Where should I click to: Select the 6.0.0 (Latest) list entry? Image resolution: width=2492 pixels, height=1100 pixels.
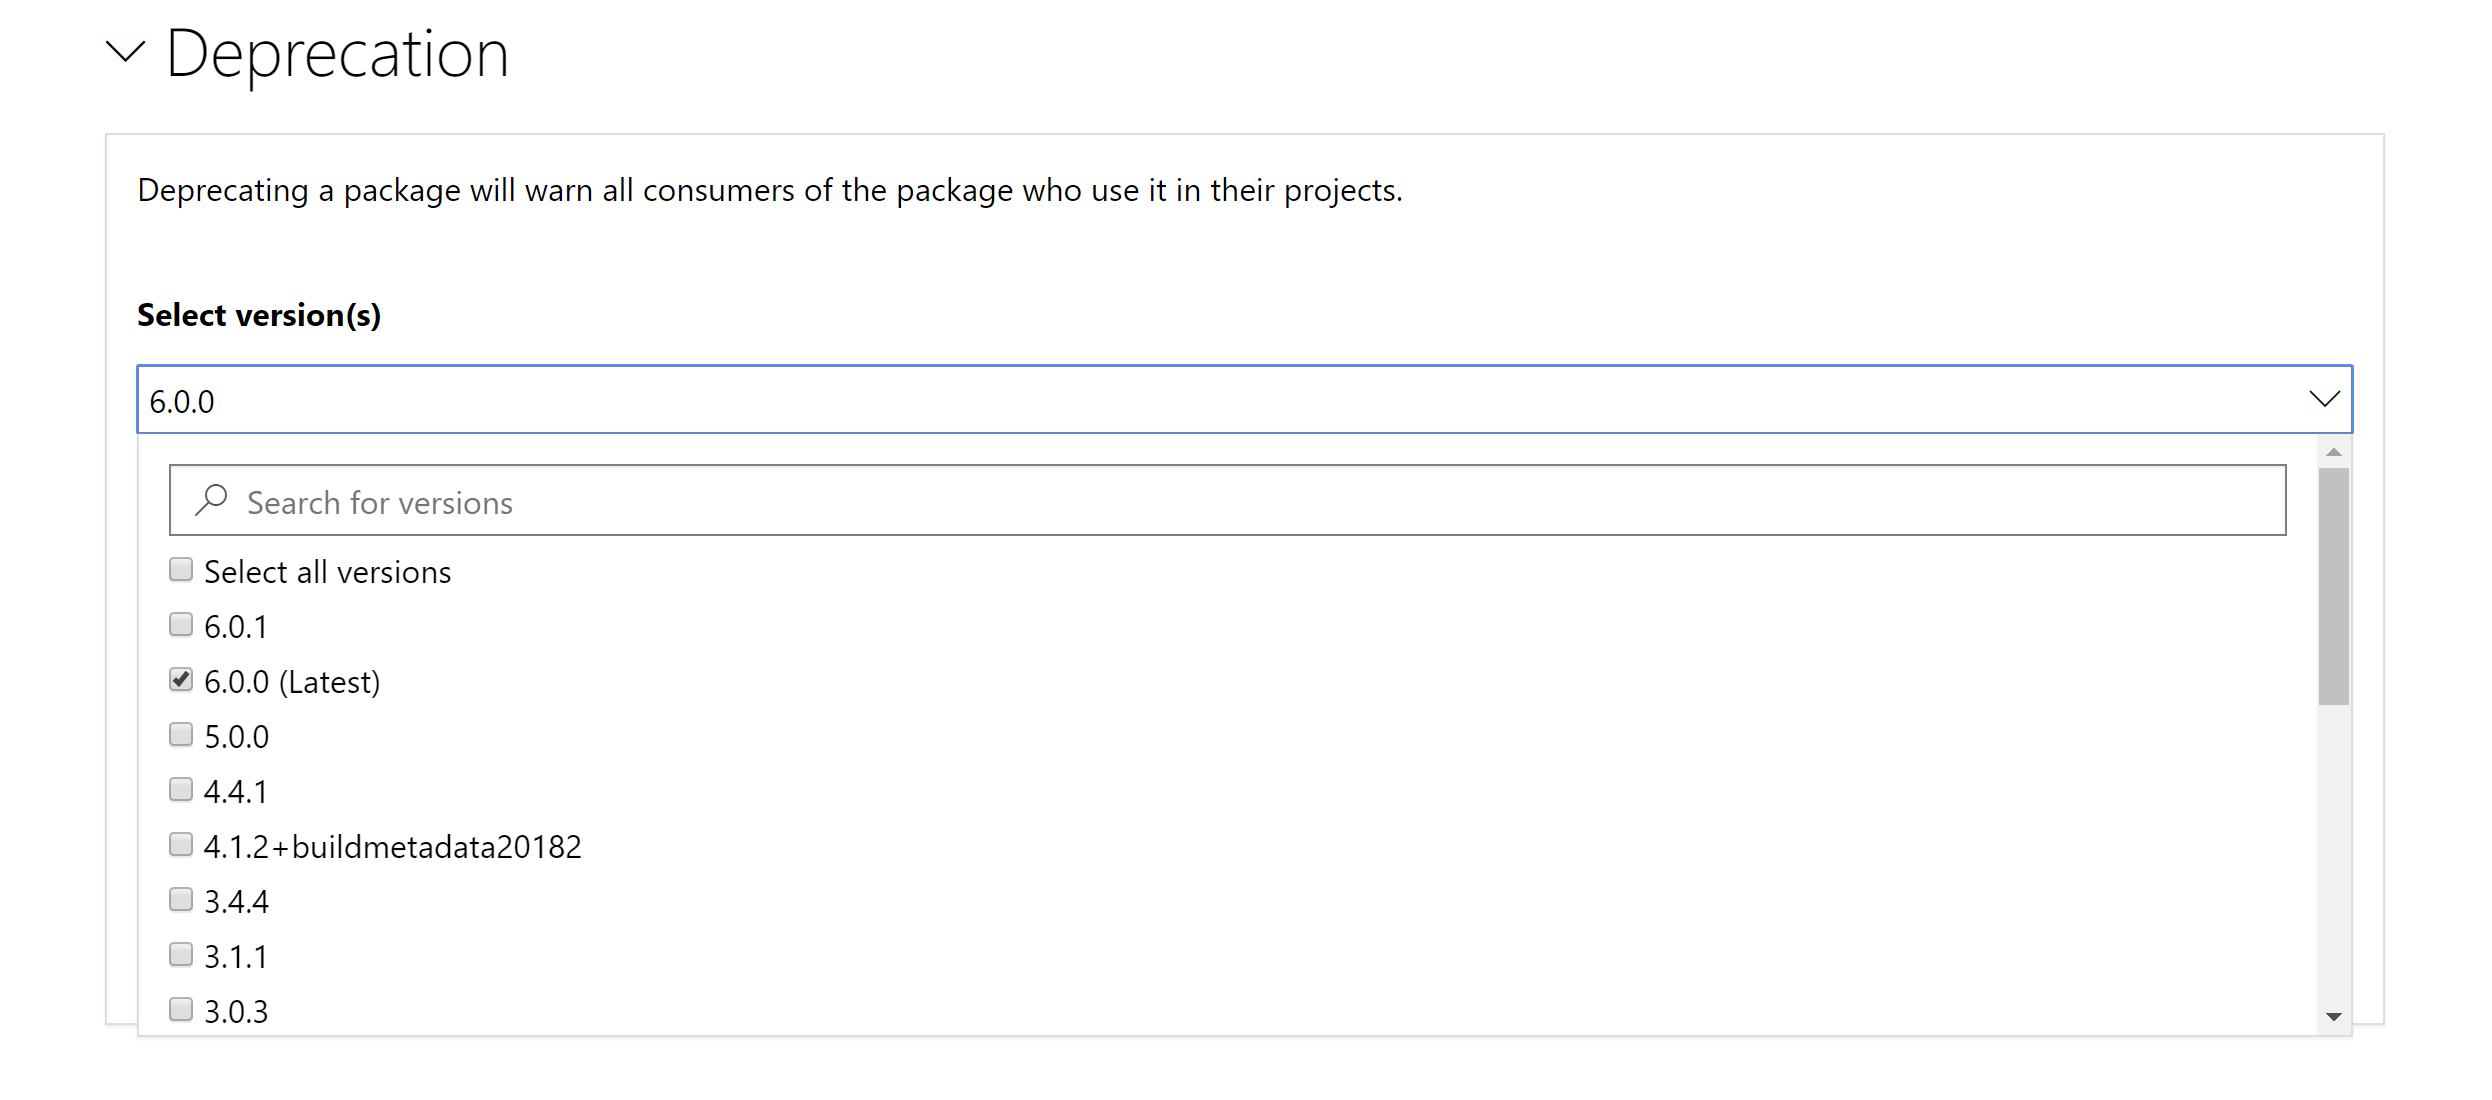pos(292,681)
